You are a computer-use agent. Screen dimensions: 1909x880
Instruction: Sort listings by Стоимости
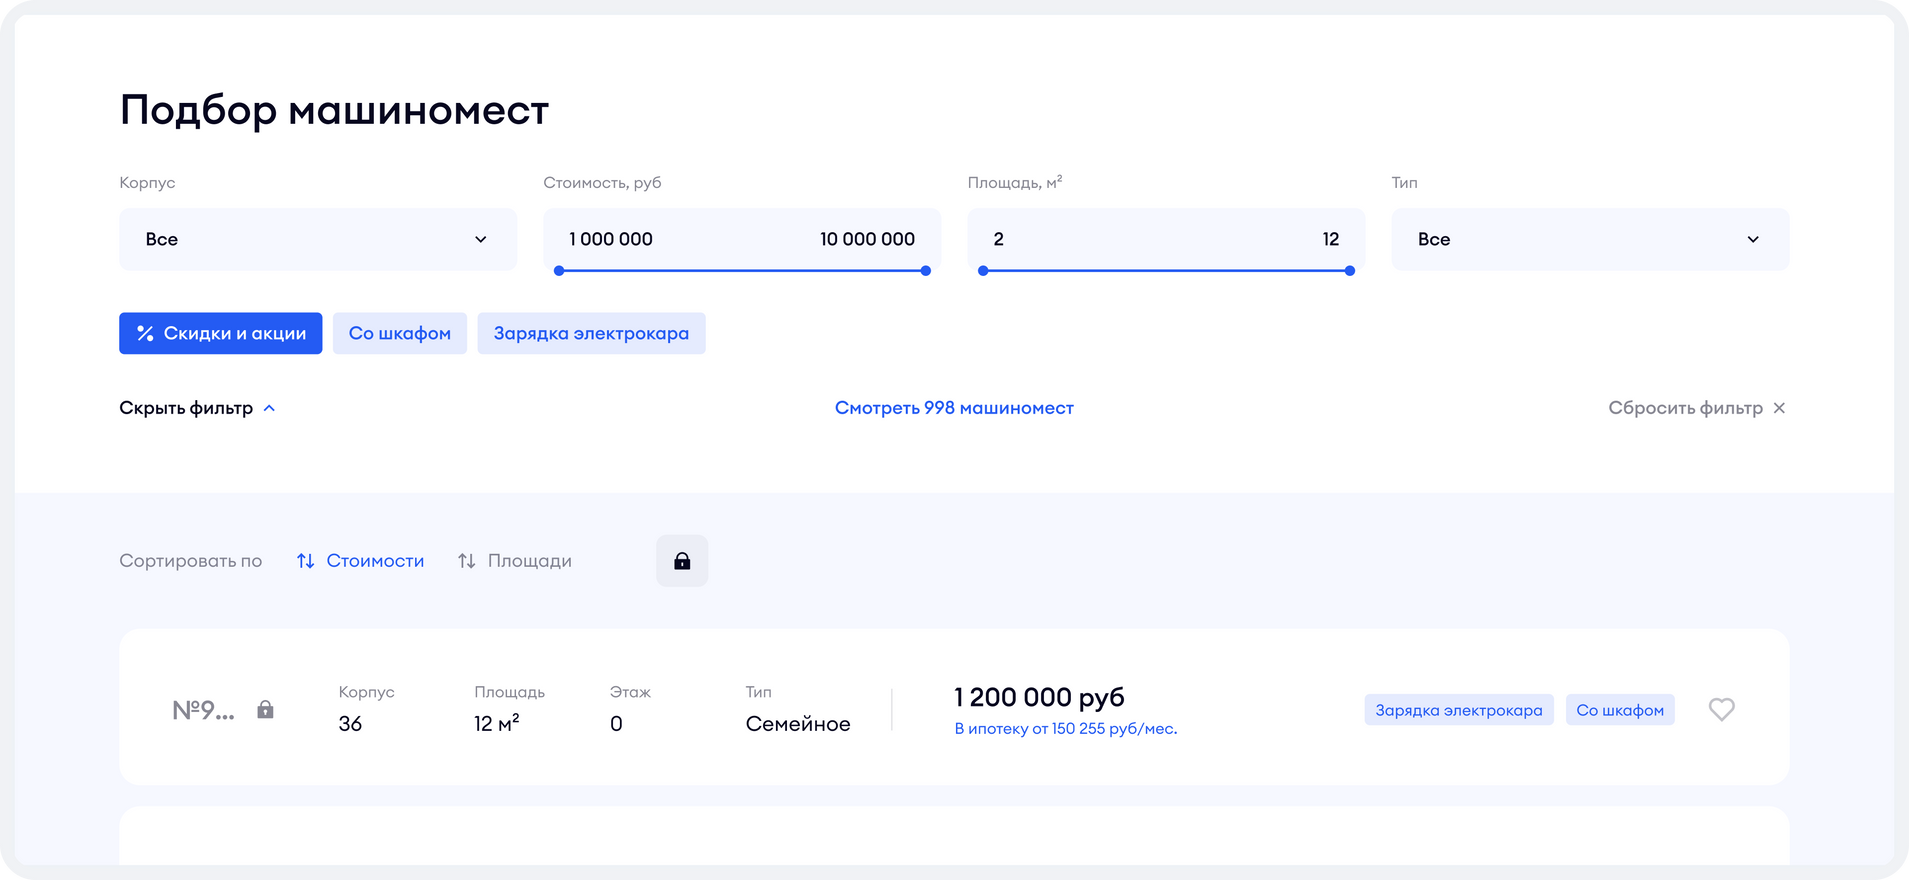point(375,561)
